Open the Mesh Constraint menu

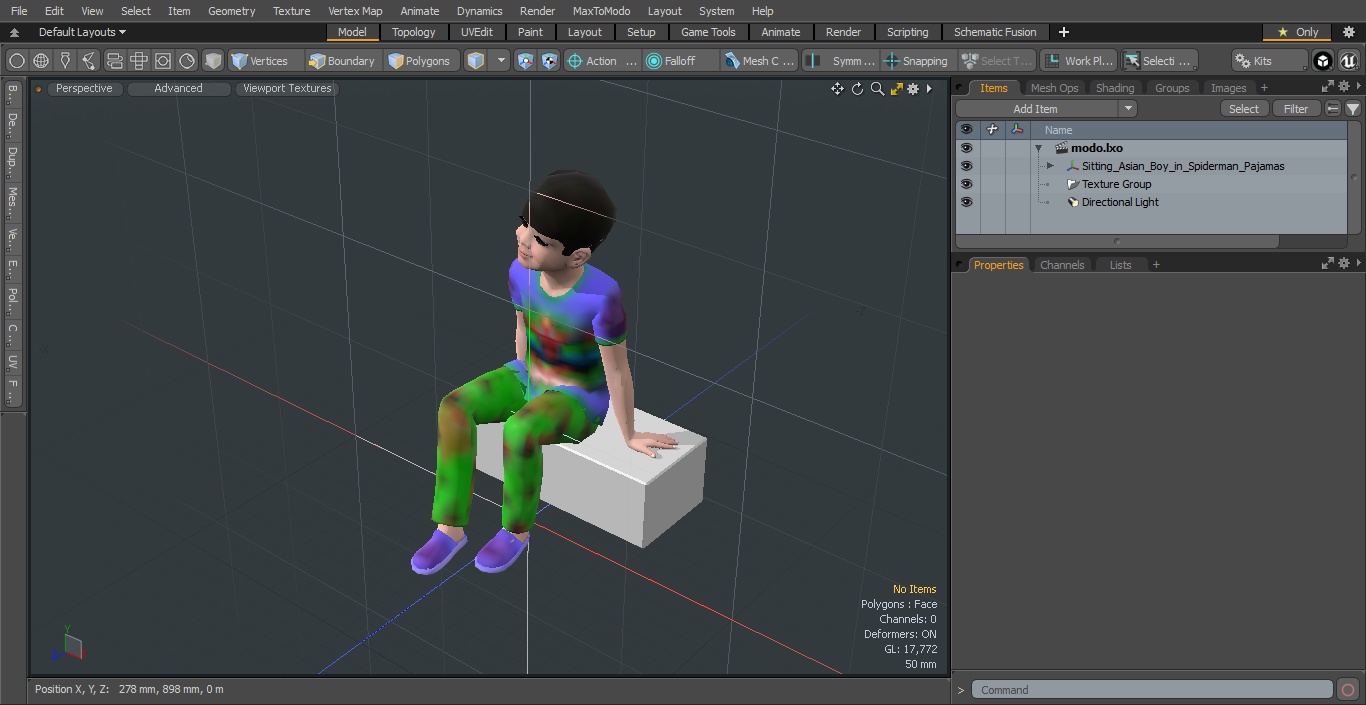click(759, 61)
